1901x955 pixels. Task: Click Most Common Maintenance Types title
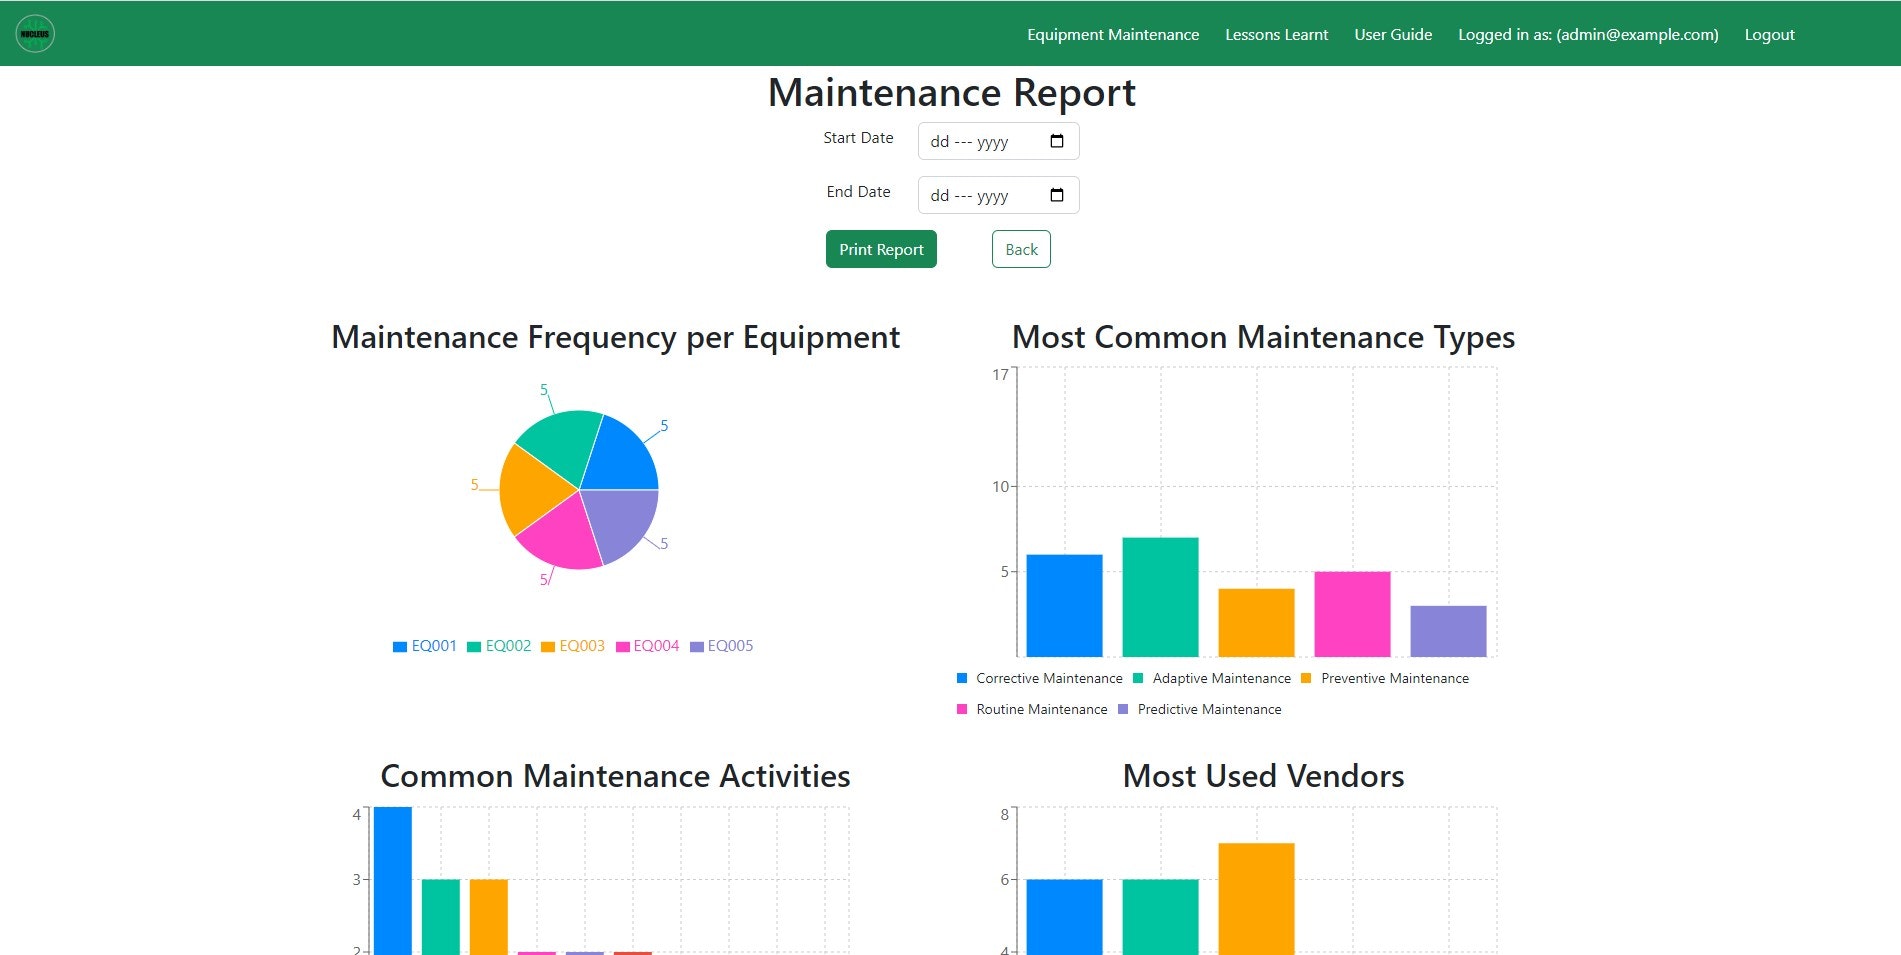[x=1263, y=337]
